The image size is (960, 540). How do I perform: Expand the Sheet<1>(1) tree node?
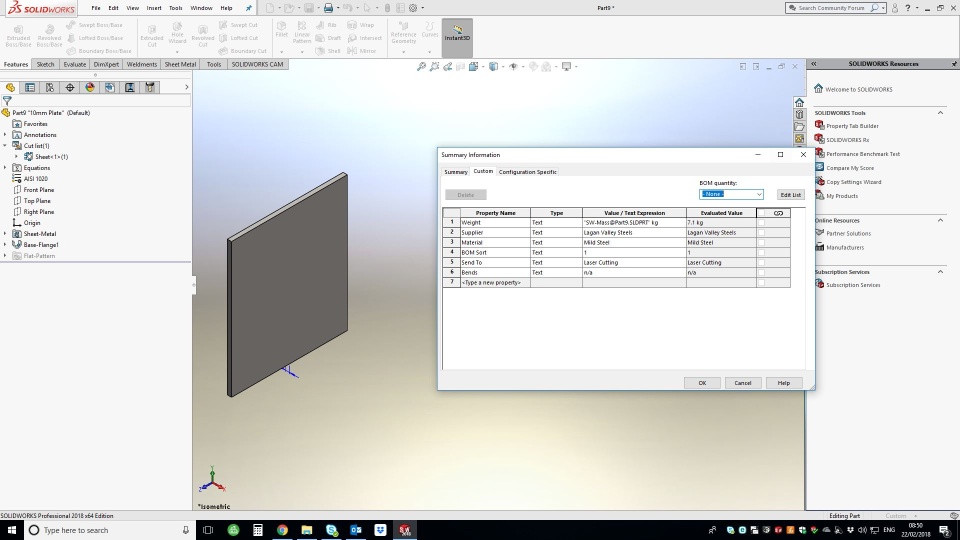click(17, 157)
